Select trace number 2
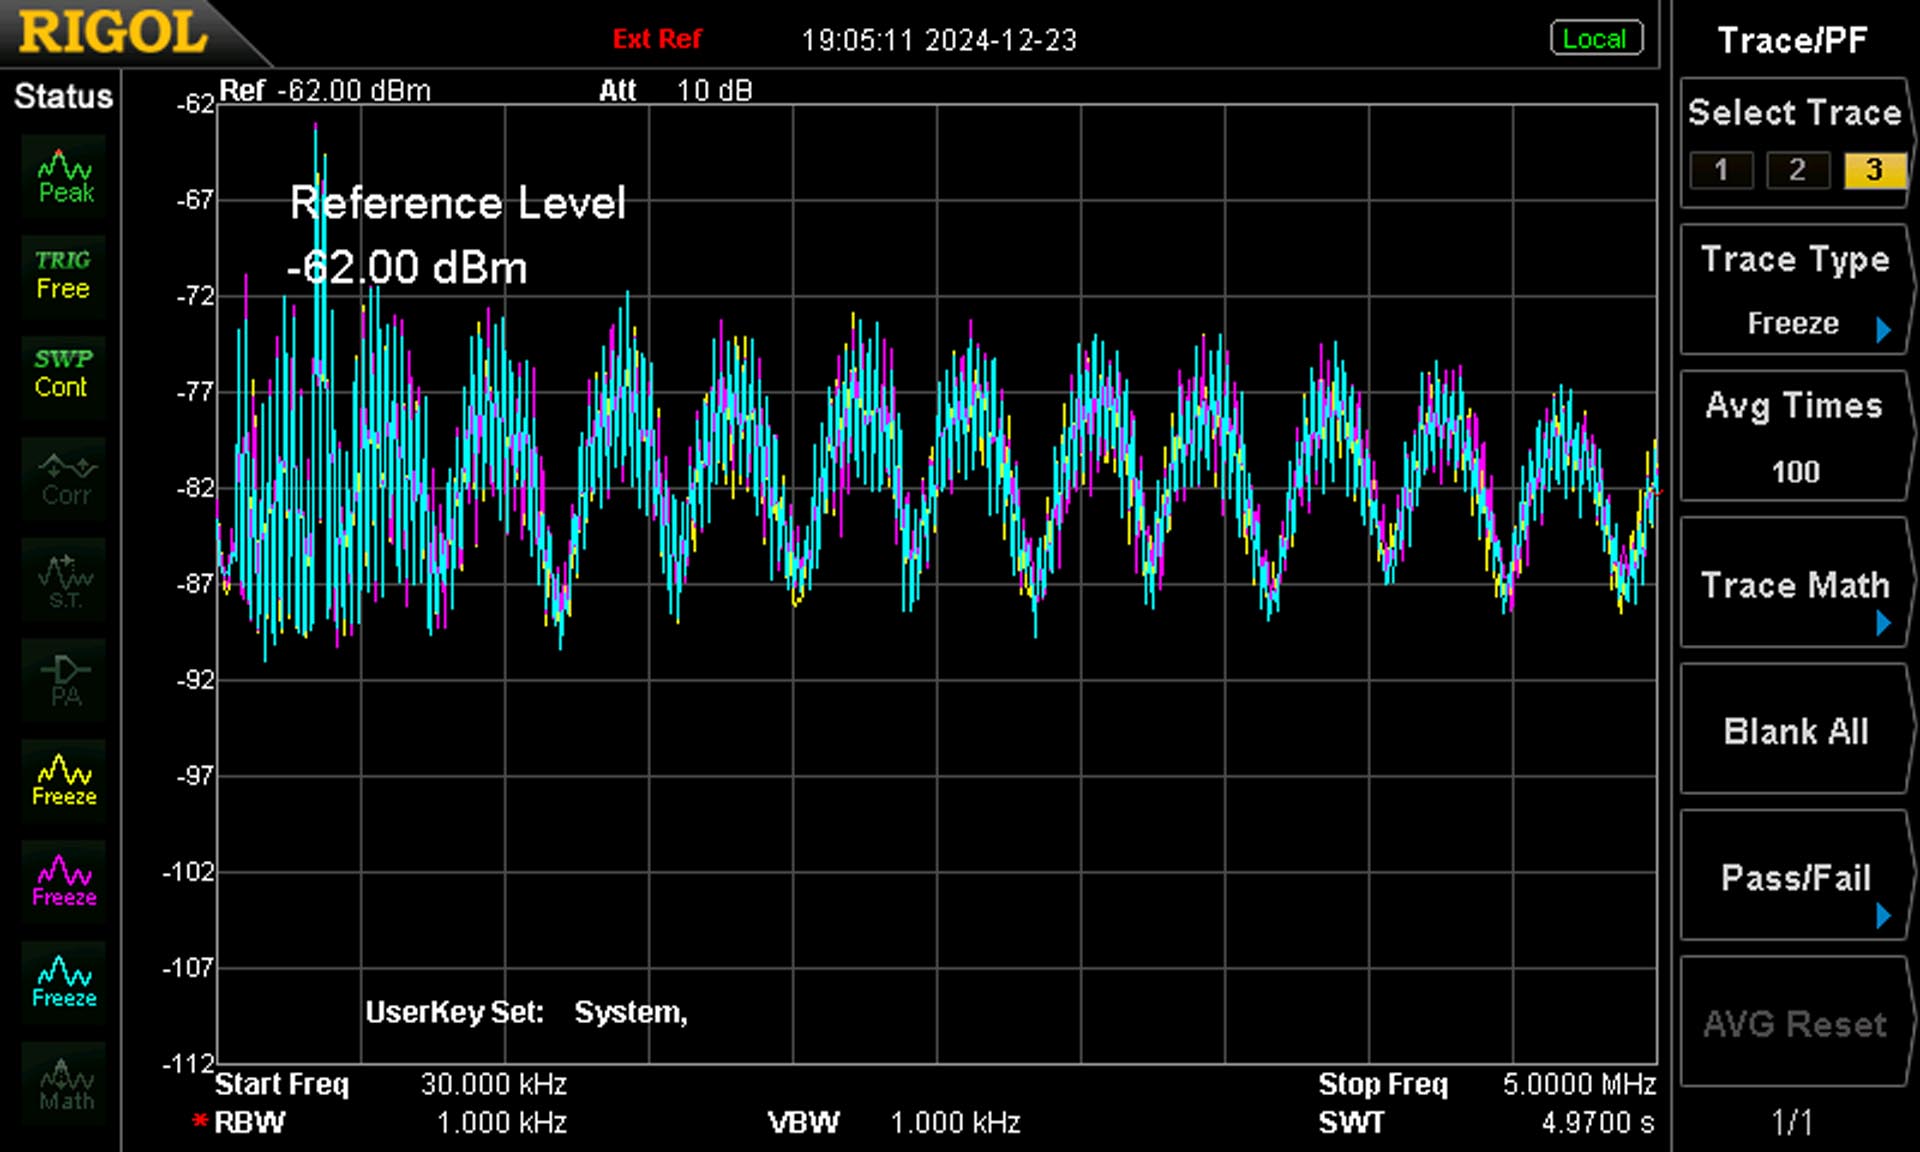This screenshot has height=1152, width=1920. point(1797,170)
